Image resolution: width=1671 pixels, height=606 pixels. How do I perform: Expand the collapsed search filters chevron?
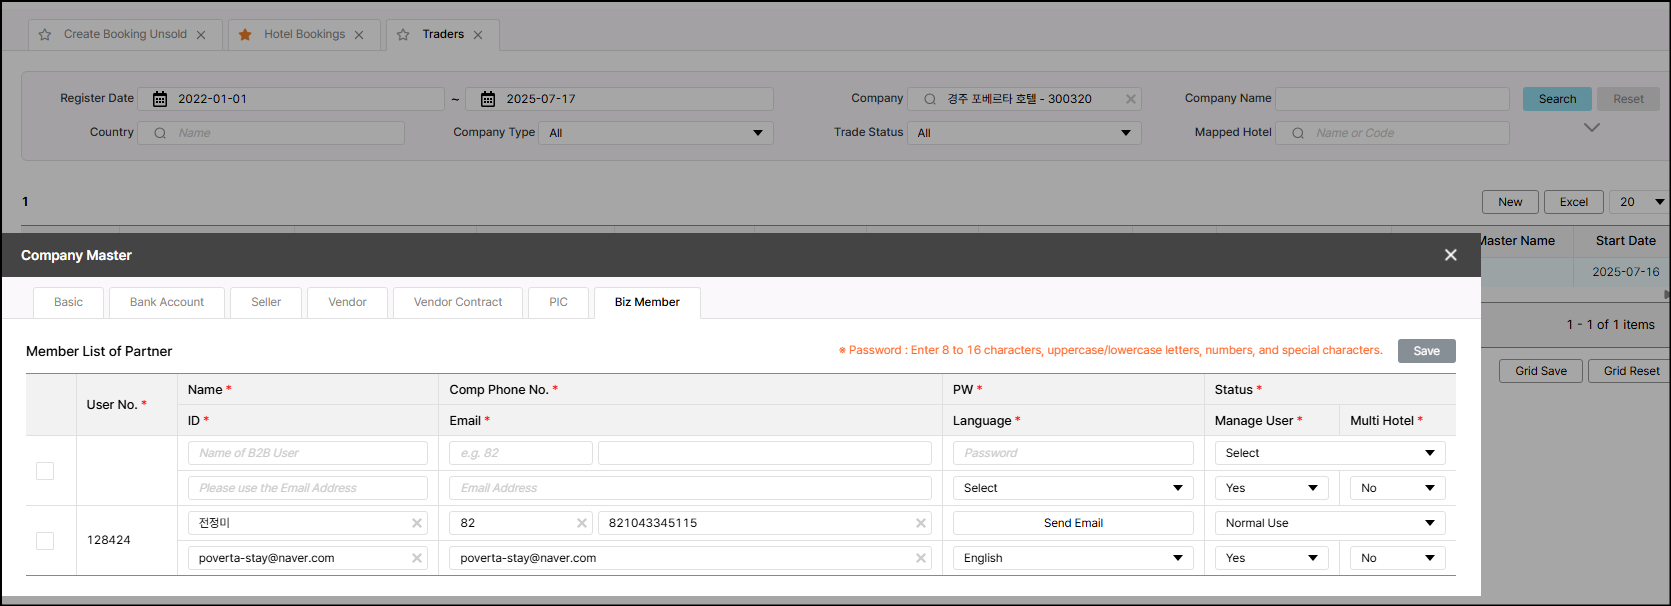pos(1591,128)
